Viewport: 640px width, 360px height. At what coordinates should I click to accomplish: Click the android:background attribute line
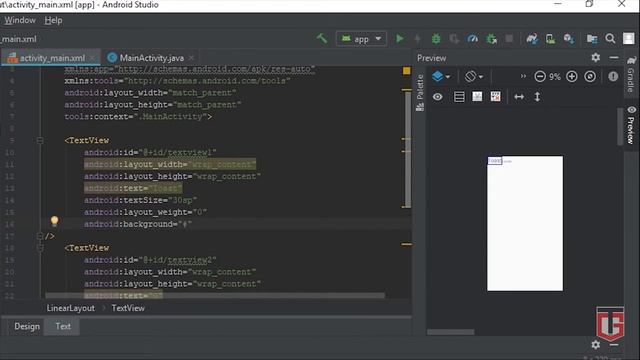(x=138, y=224)
